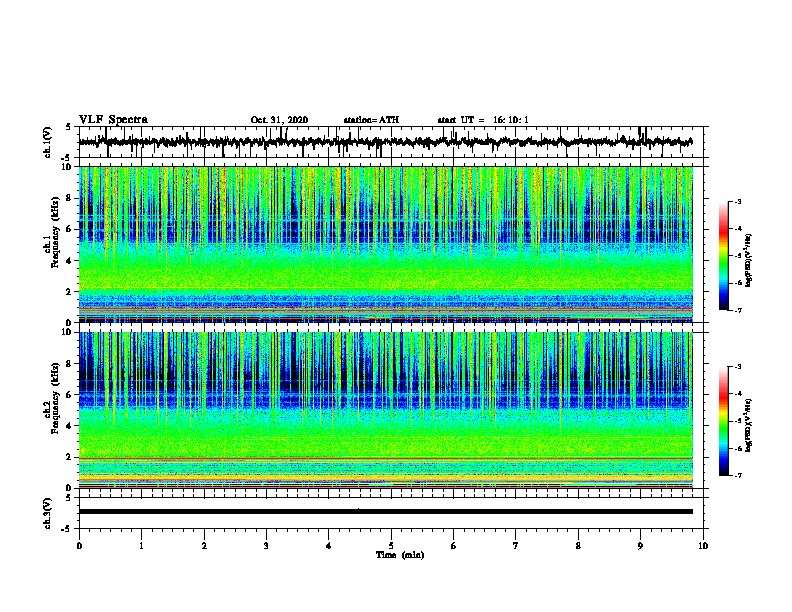Click time axis tick label '3'
Viewport: 792px width, 612px height.
(266, 546)
